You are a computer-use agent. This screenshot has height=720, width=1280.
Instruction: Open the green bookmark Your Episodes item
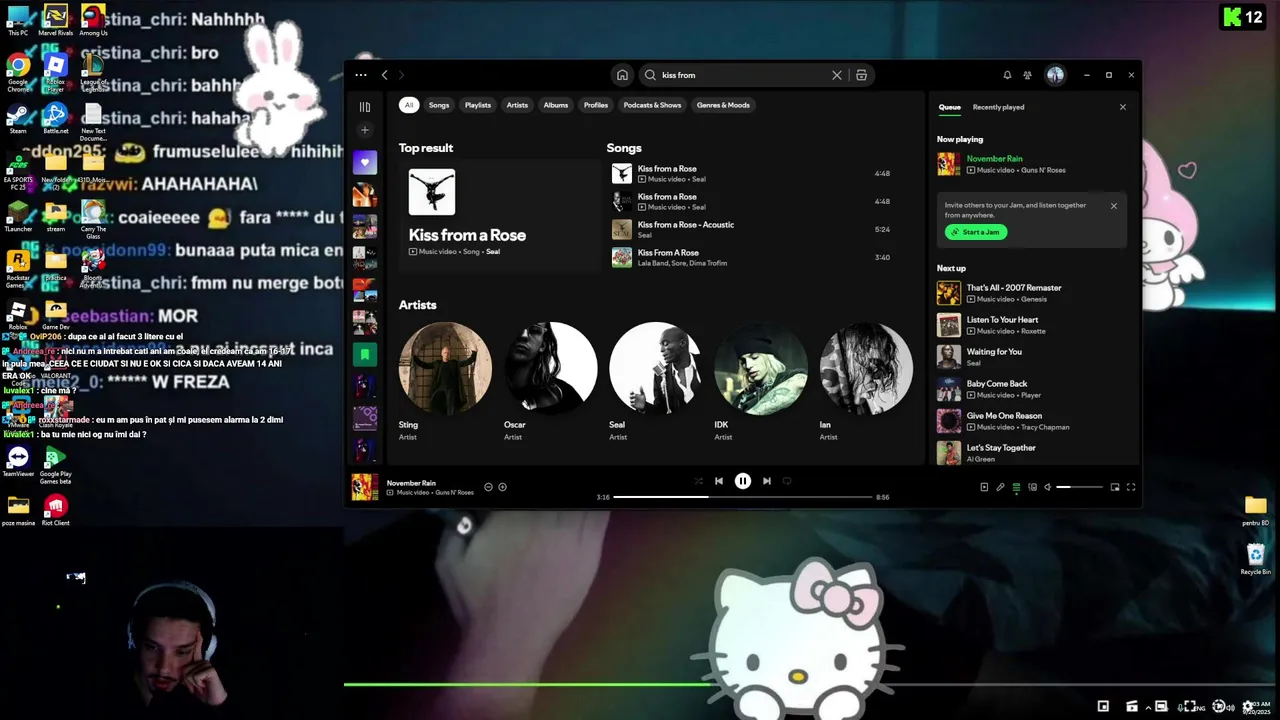coord(365,354)
